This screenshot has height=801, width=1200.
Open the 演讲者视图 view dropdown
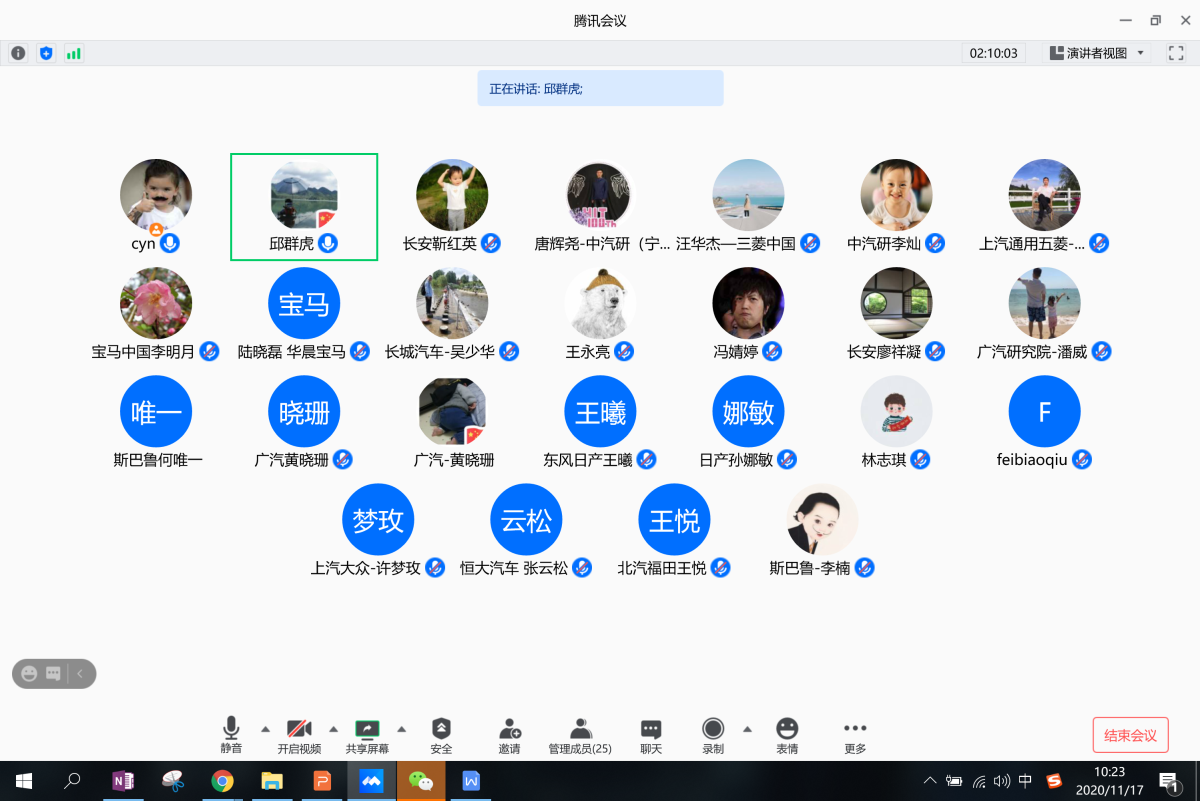point(1096,53)
